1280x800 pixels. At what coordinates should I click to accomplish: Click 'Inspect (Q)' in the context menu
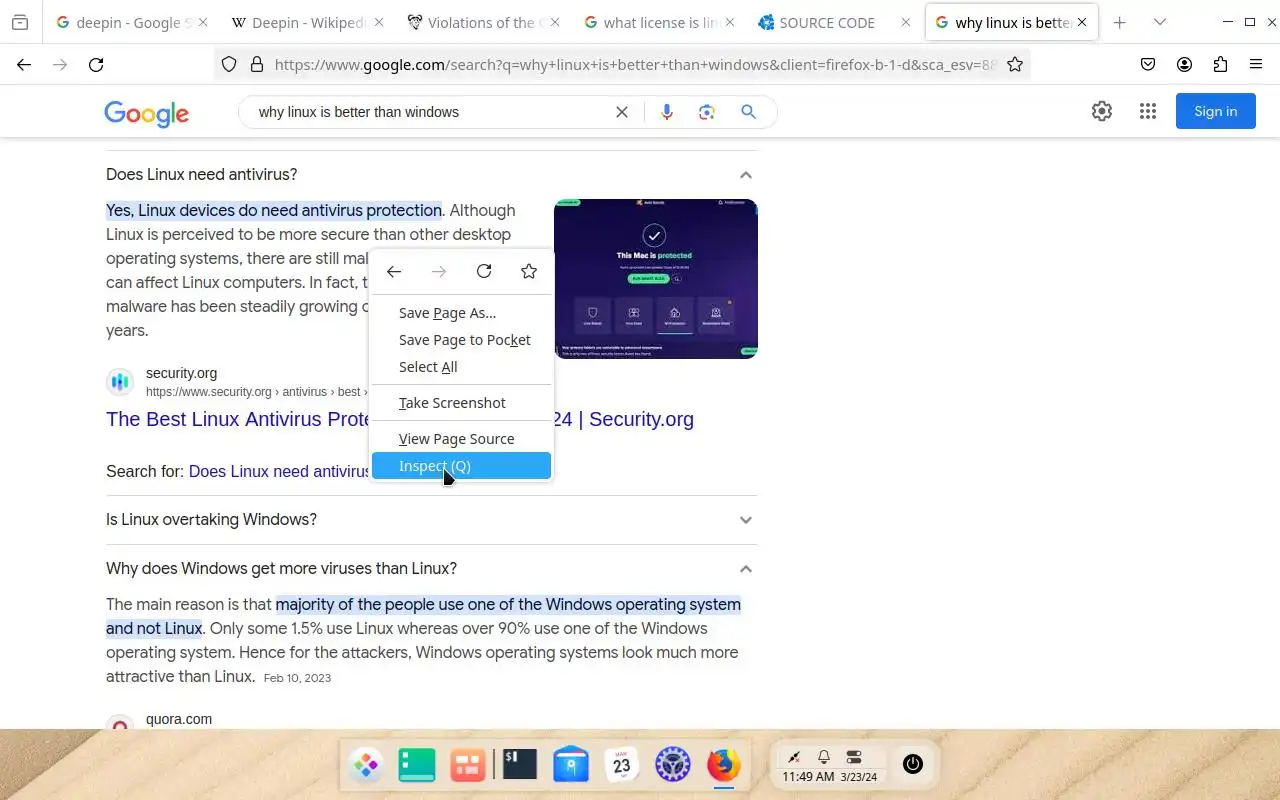click(461, 466)
